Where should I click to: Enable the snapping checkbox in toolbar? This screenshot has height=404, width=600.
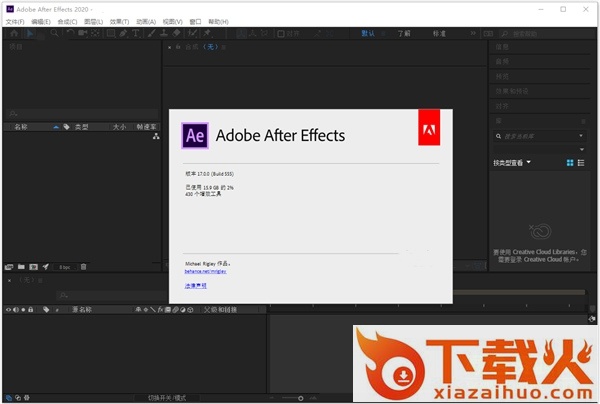point(280,34)
